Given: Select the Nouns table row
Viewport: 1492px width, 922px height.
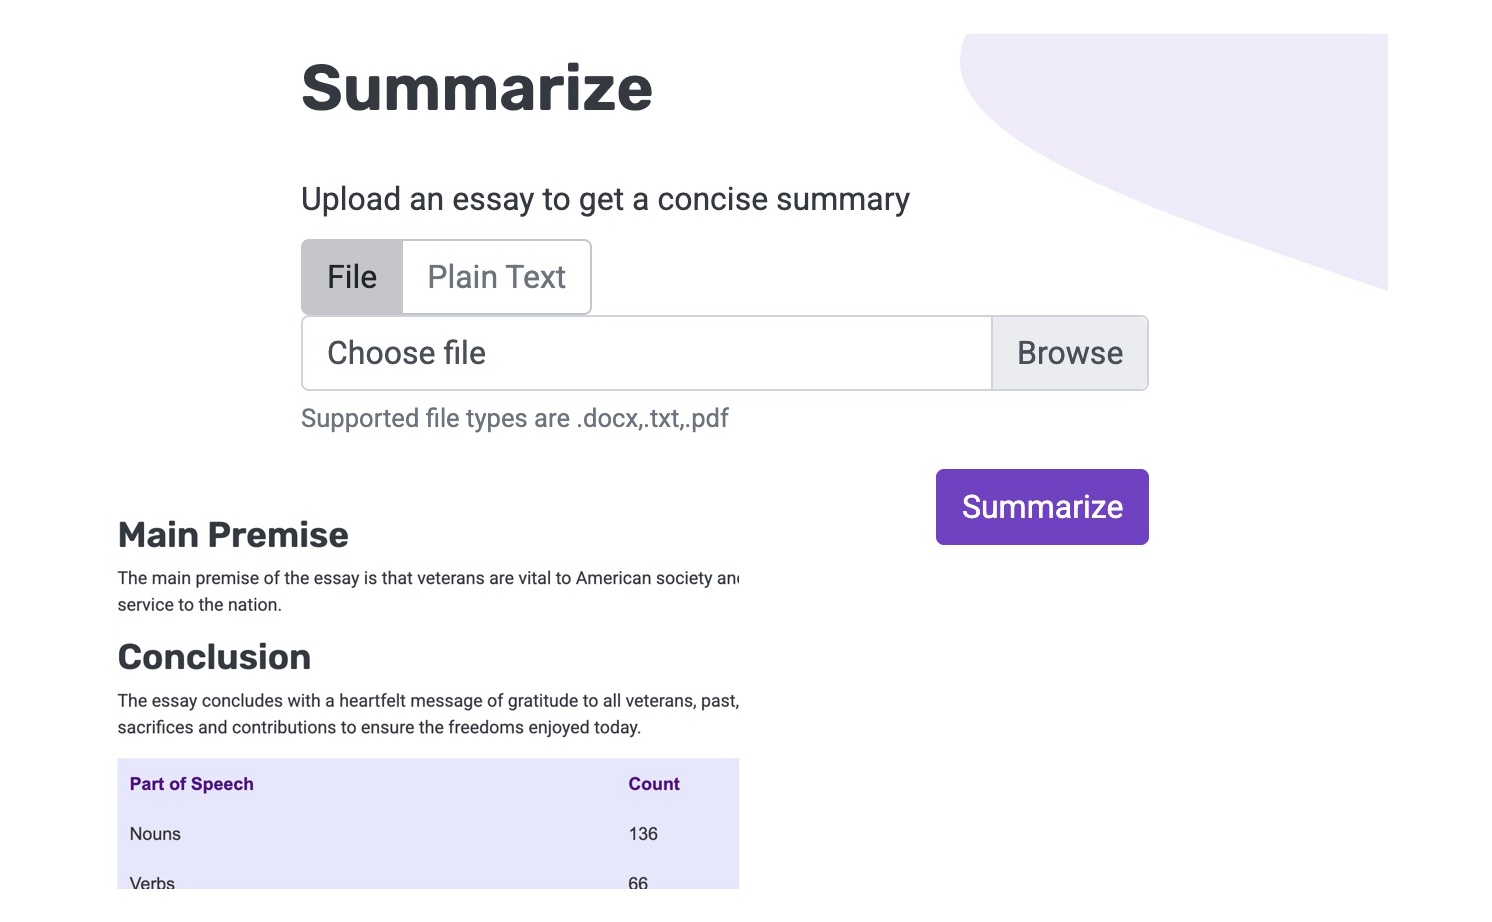Looking at the screenshot, I should 428,834.
